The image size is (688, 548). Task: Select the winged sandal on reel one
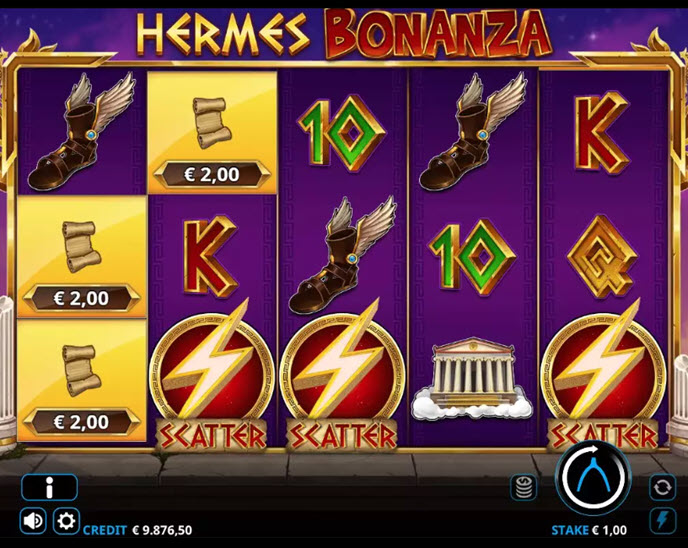82,132
